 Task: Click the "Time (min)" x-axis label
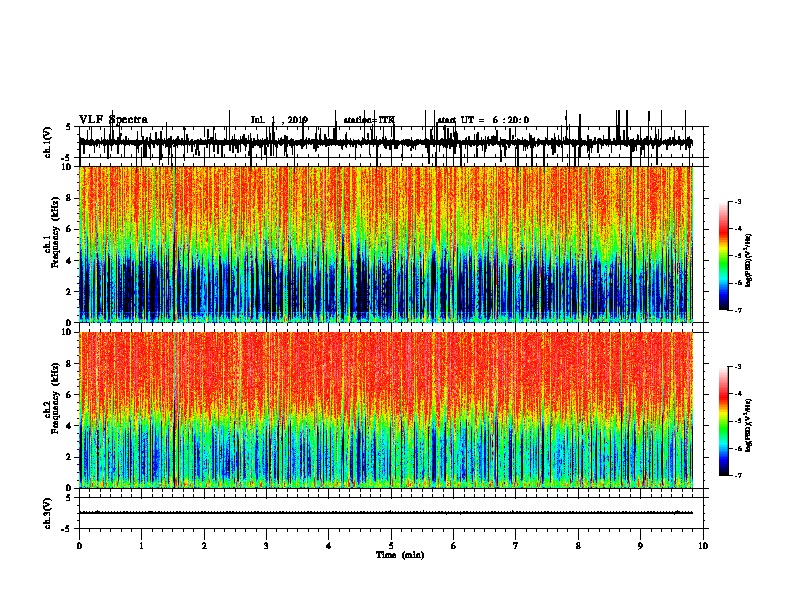click(400, 555)
